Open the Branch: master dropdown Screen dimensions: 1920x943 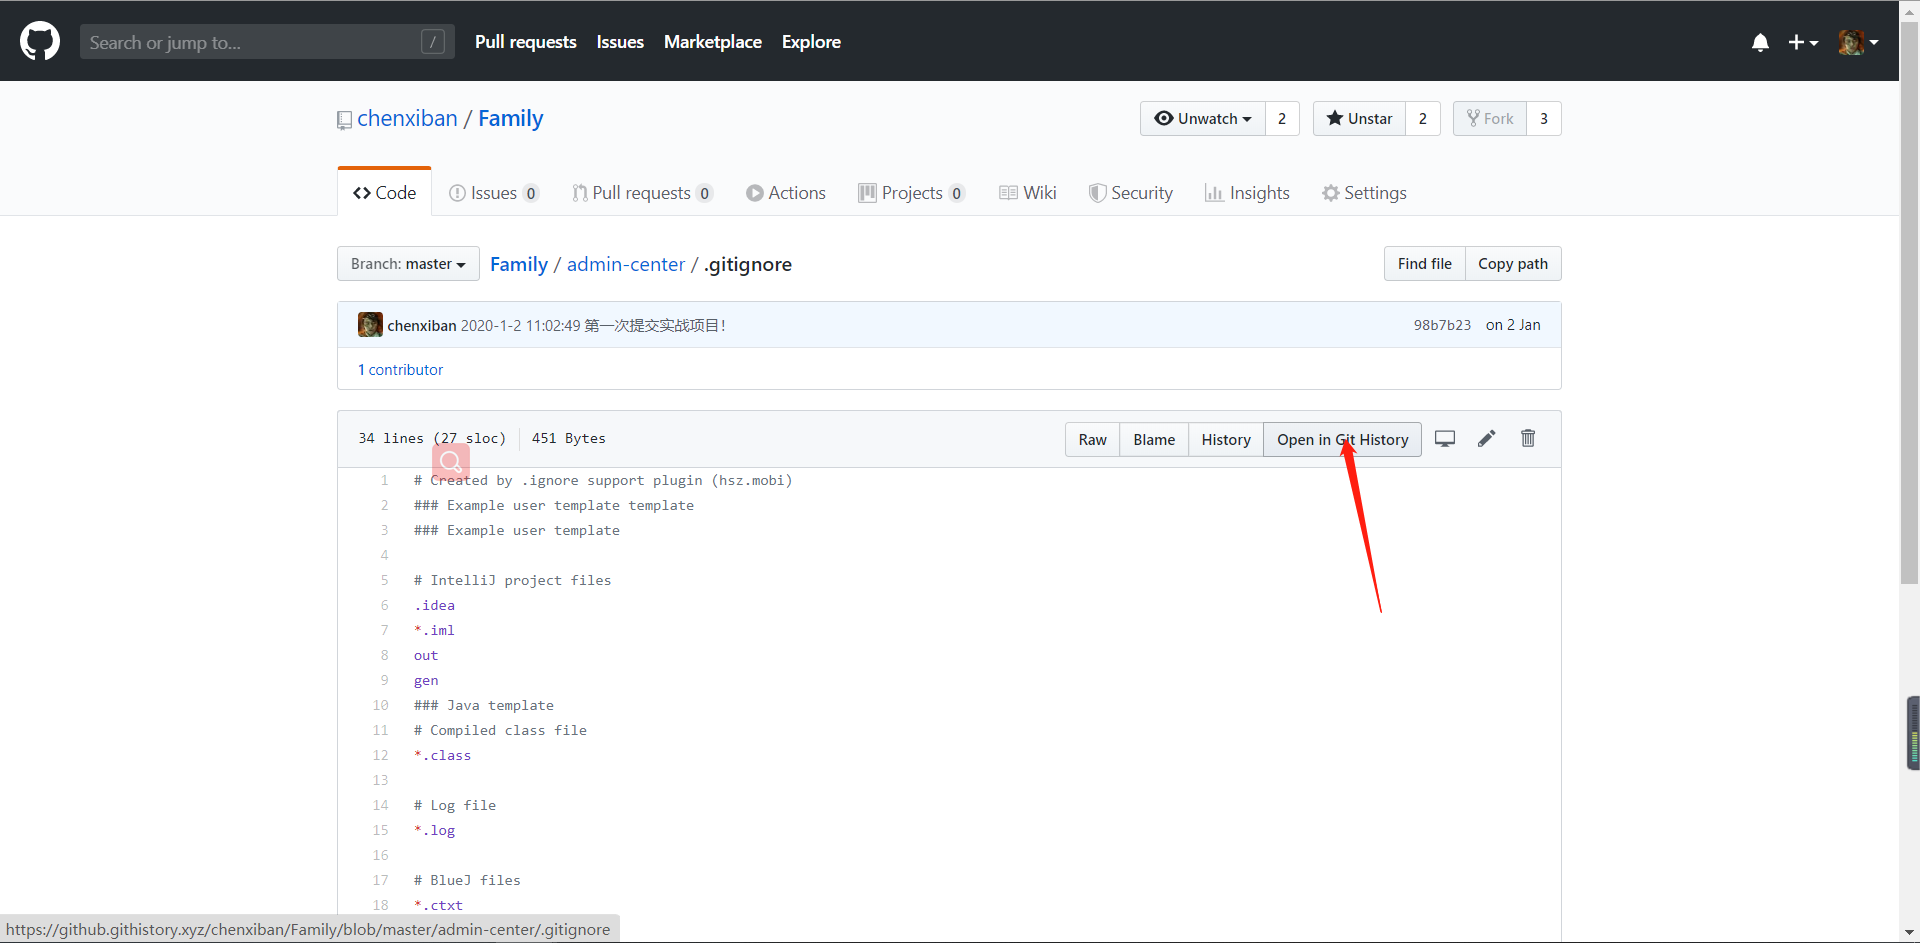click(407, 263)
